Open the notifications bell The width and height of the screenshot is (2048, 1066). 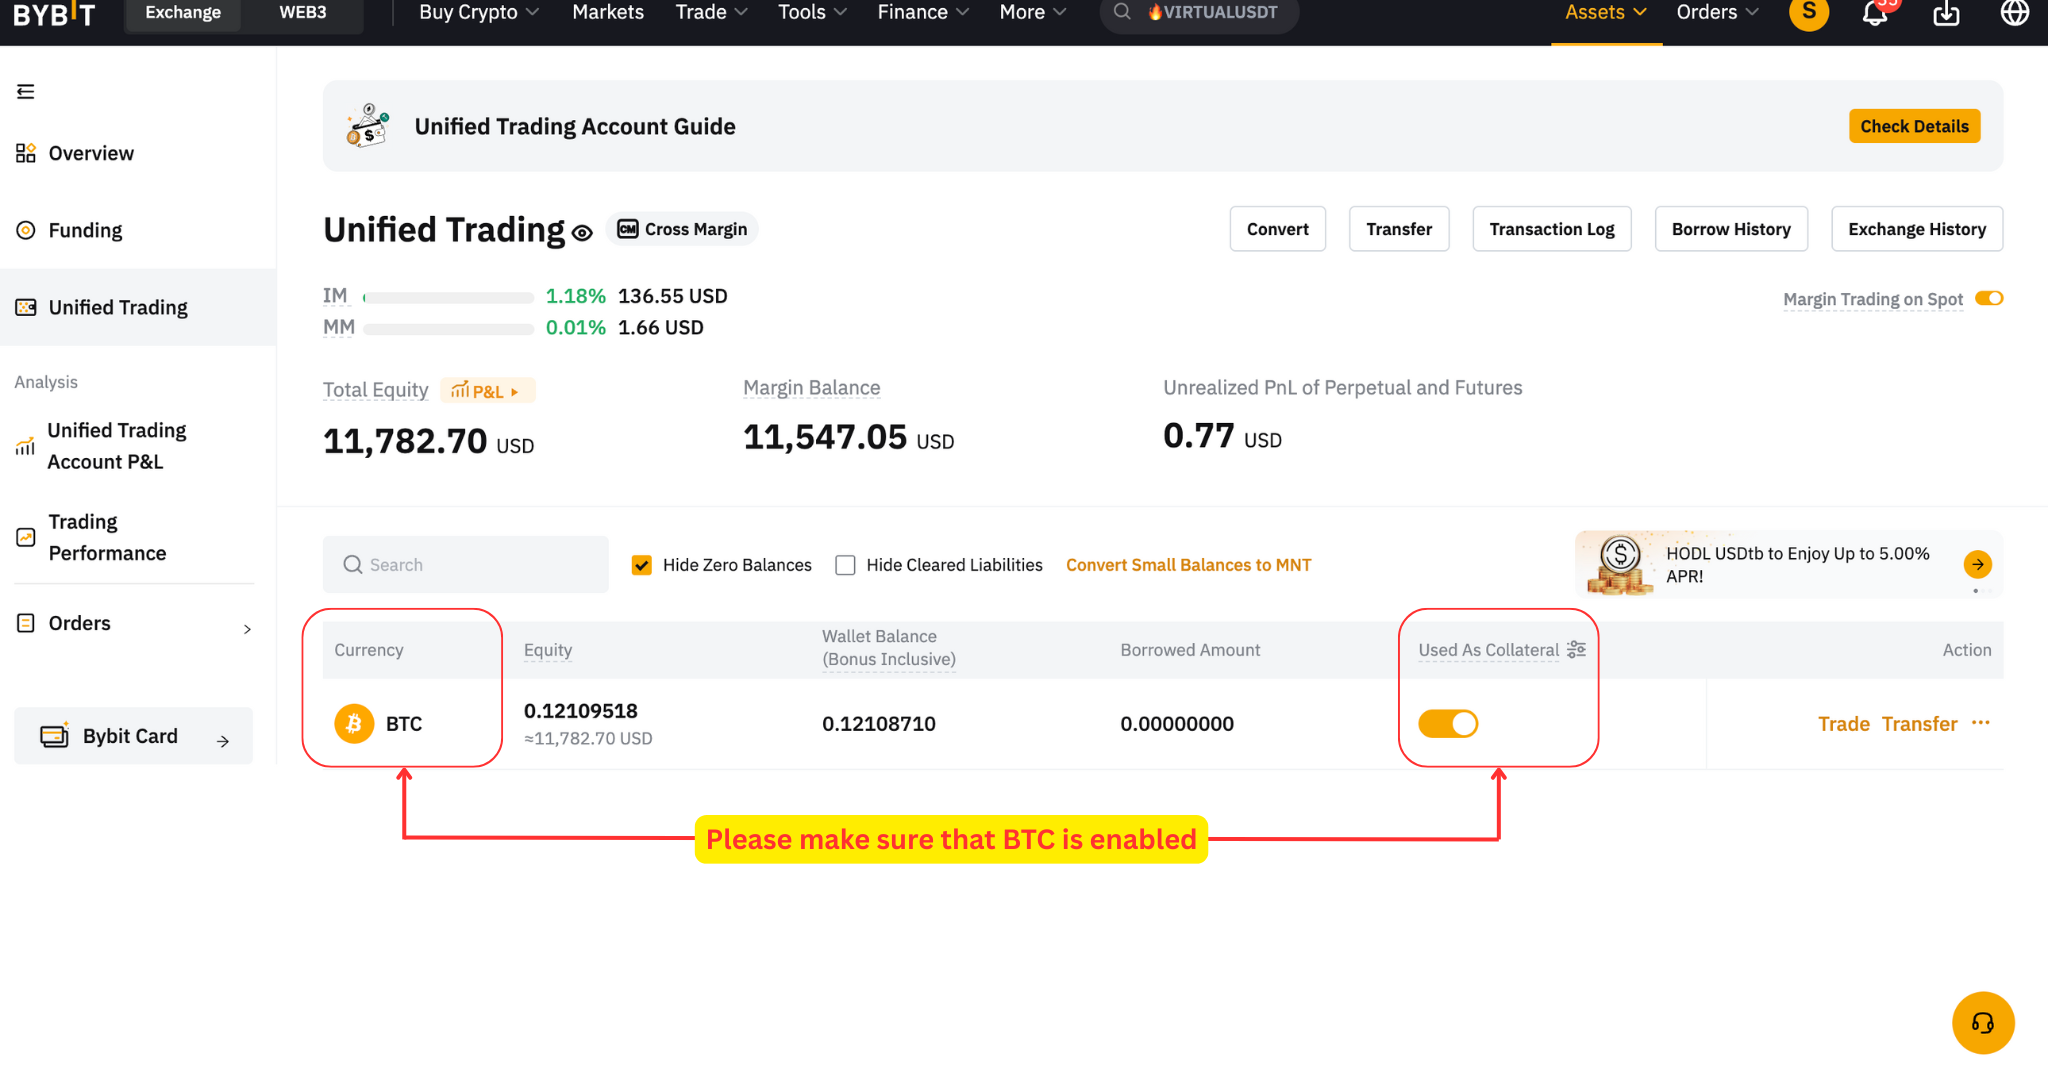coord(1875,13)
